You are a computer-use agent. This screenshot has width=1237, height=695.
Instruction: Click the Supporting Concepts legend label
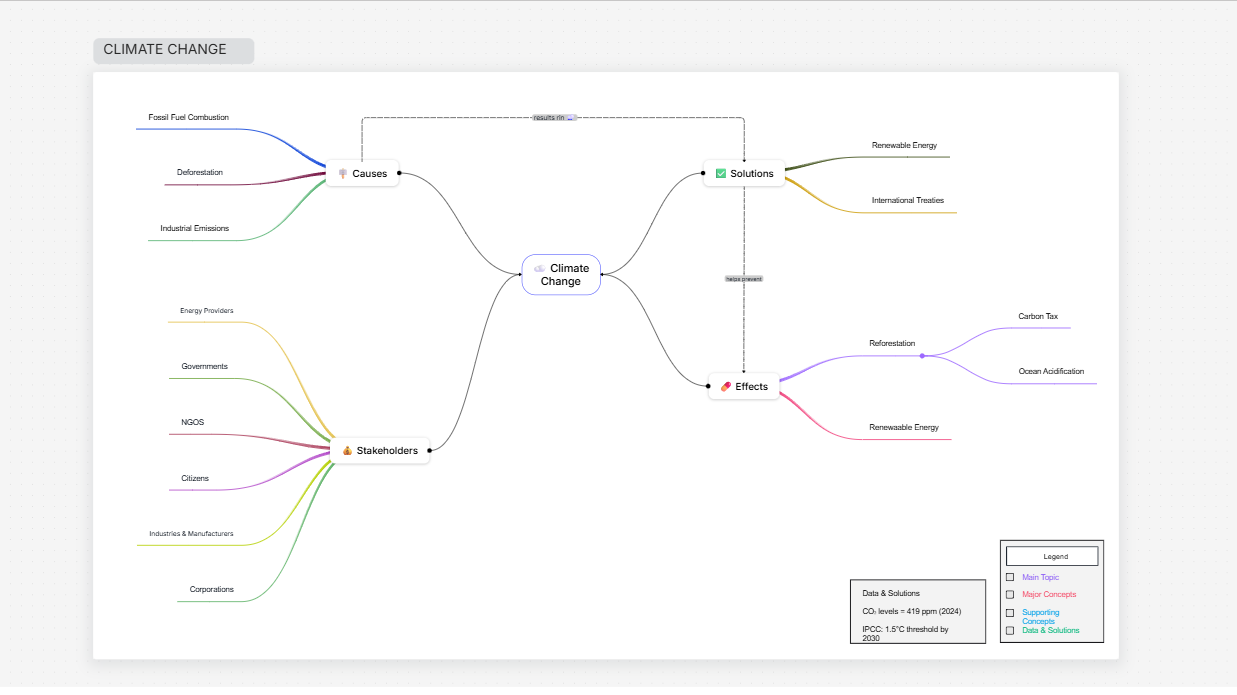coord(1041,617)
